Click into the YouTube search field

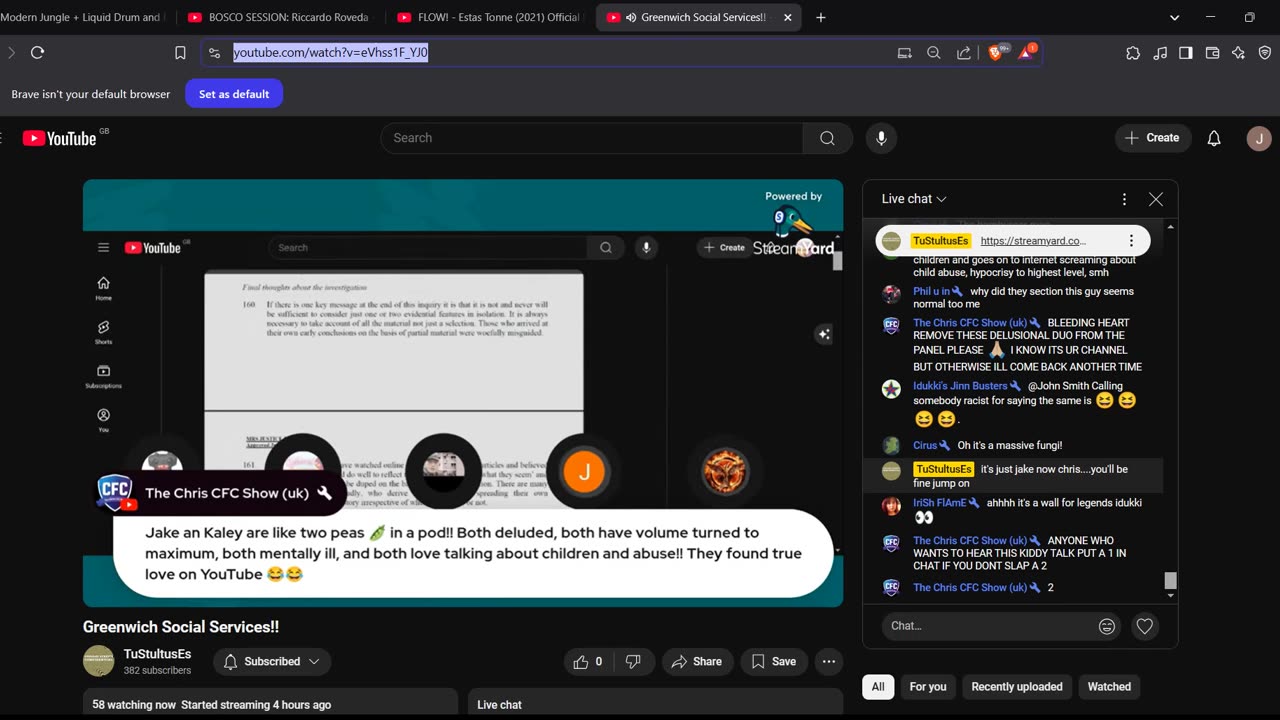click(591, 138)
